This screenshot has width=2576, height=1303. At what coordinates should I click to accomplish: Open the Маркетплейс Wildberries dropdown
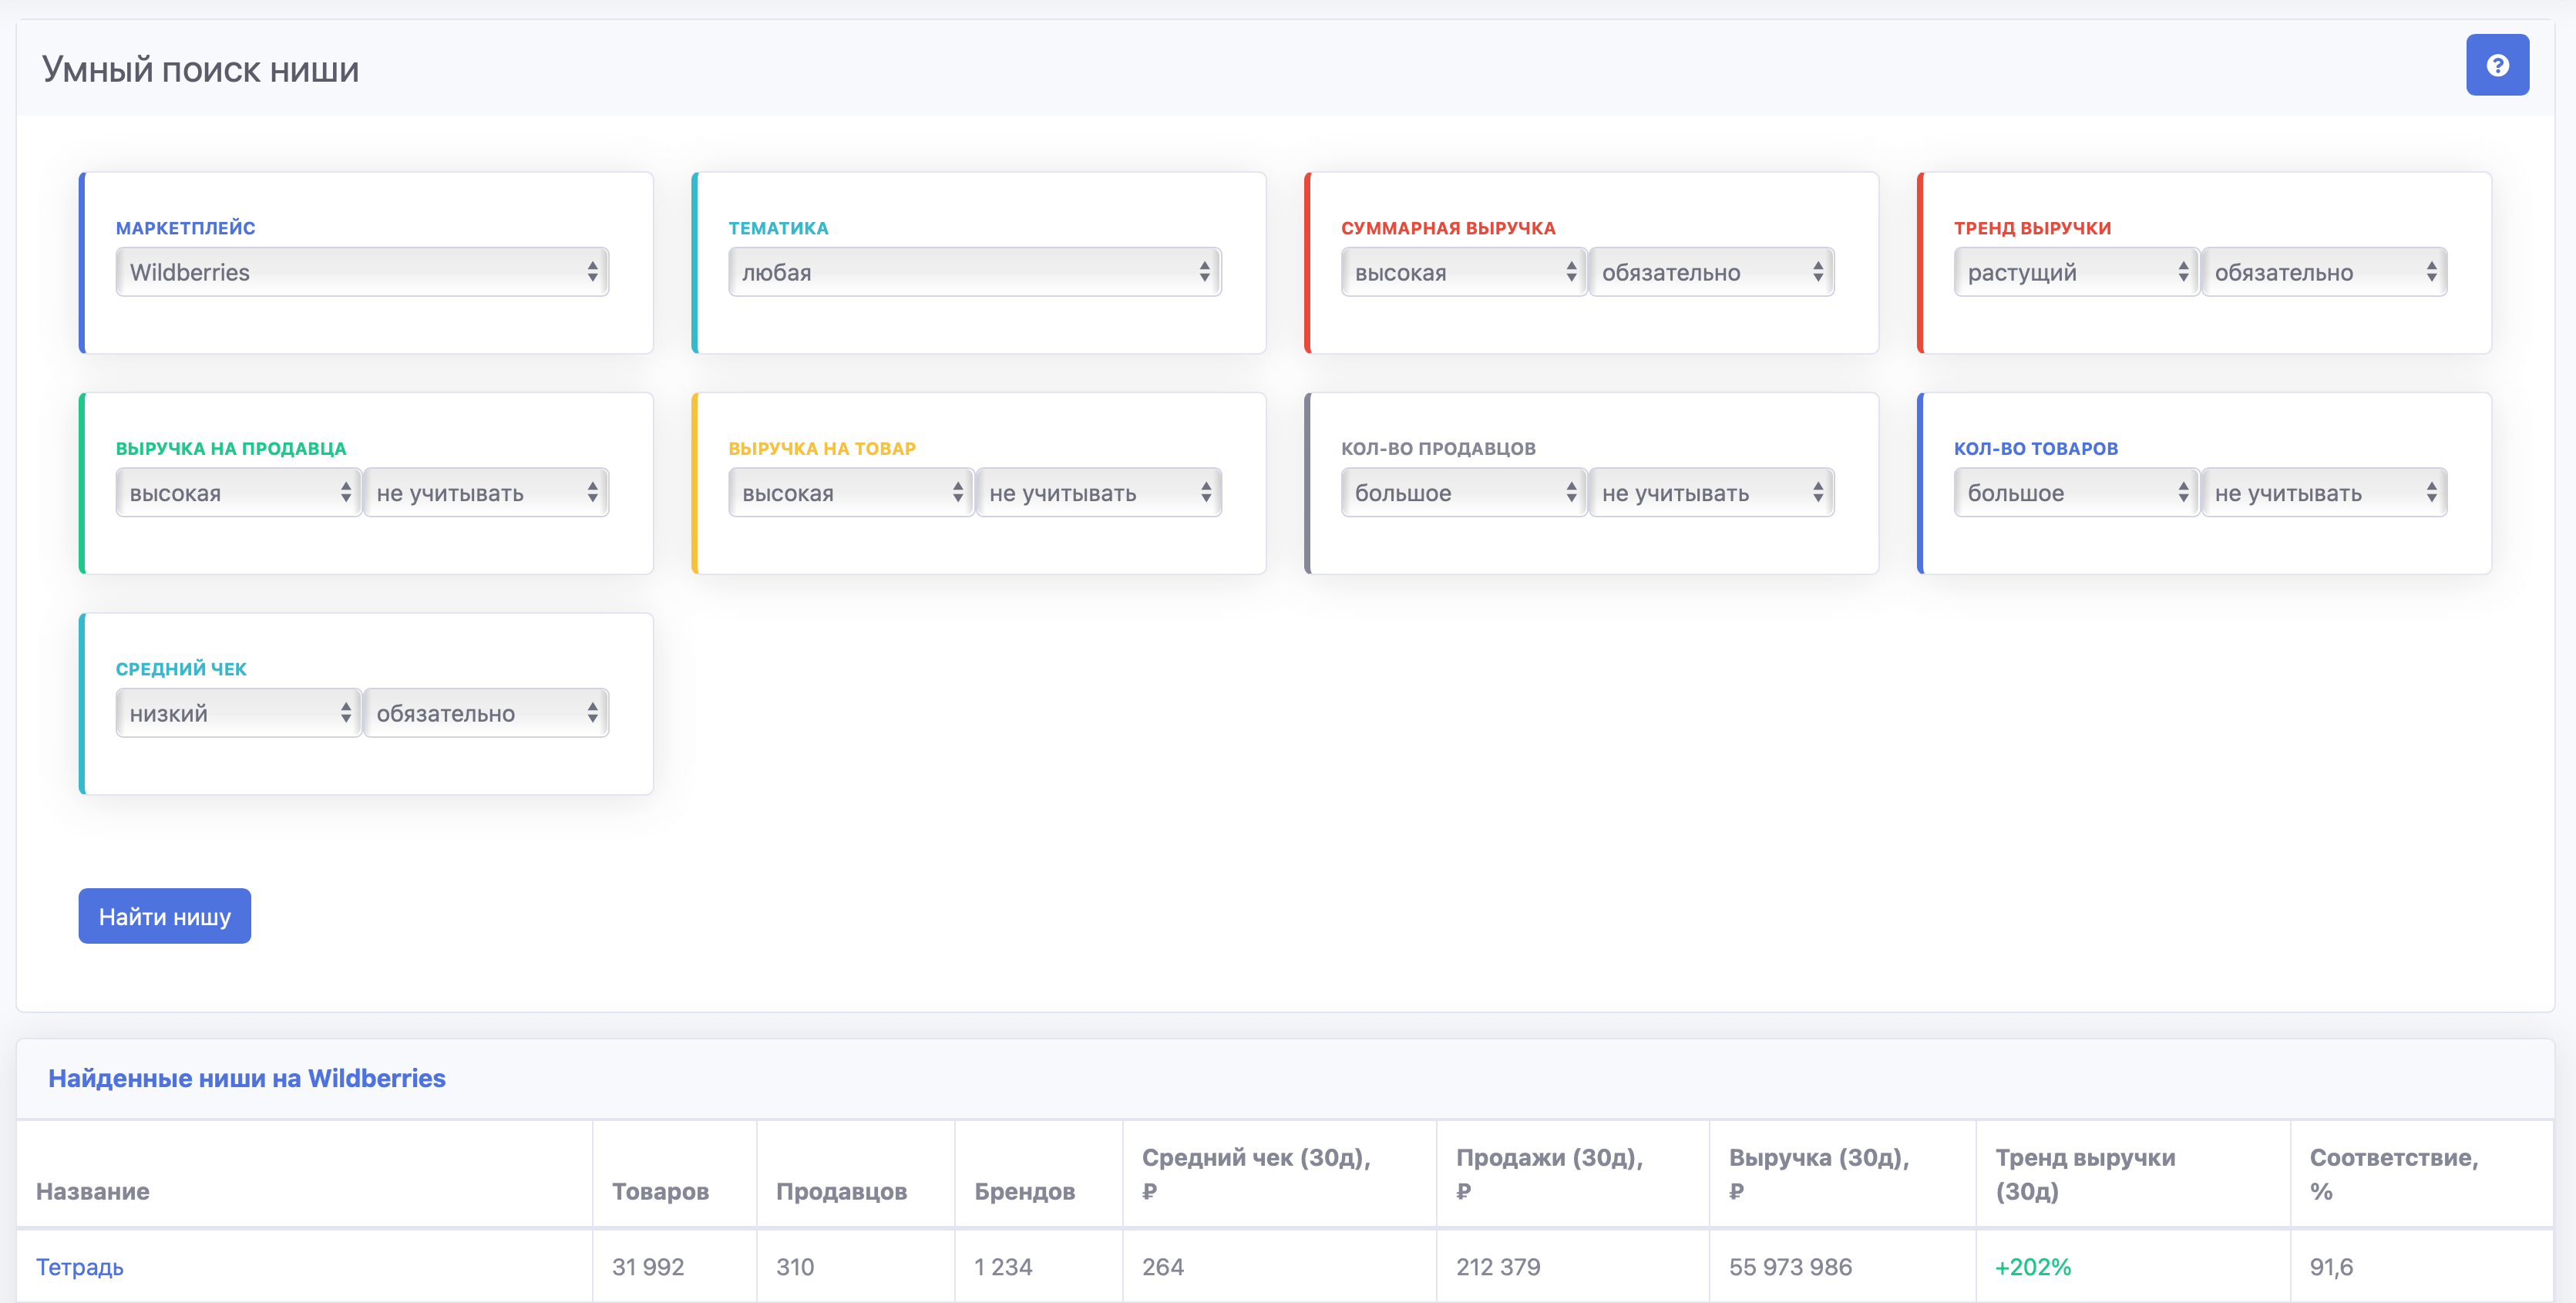(x=362, y=272)
